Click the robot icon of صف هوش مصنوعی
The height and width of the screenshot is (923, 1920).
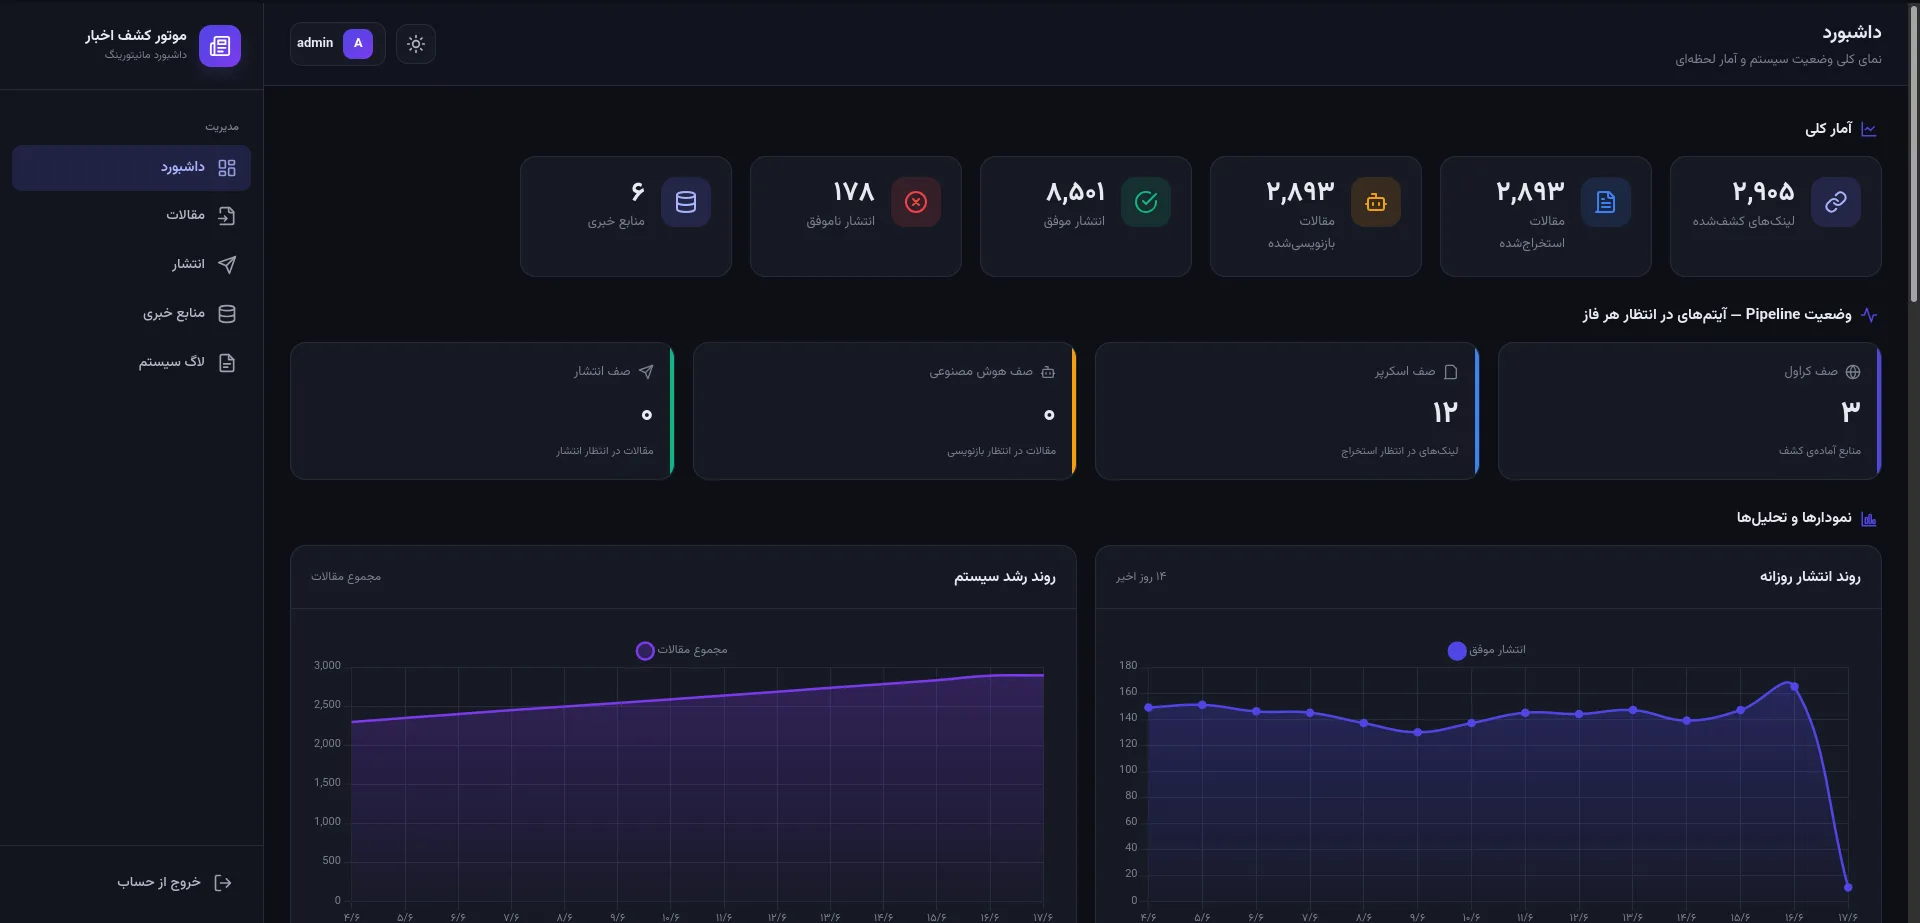pyautogui.click(x=1048, y=372)
